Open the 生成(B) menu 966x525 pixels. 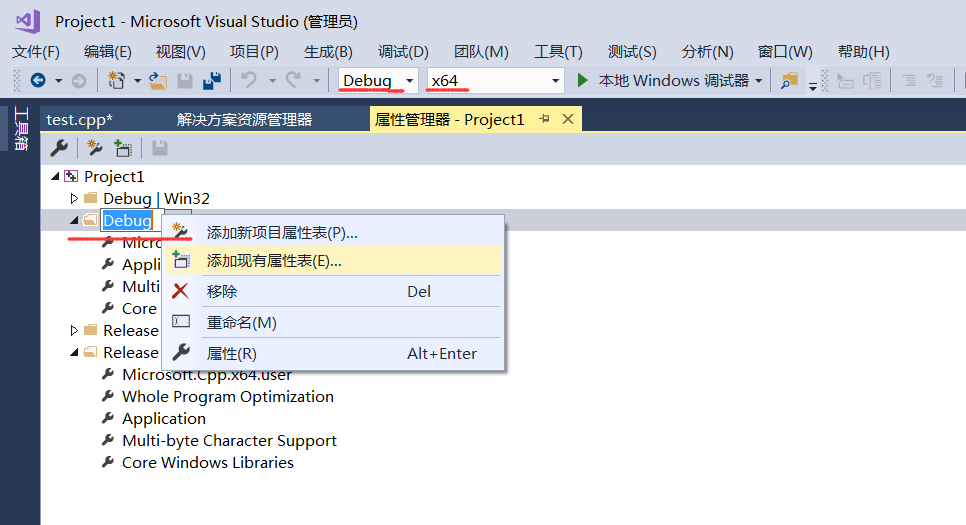[328, 52]
